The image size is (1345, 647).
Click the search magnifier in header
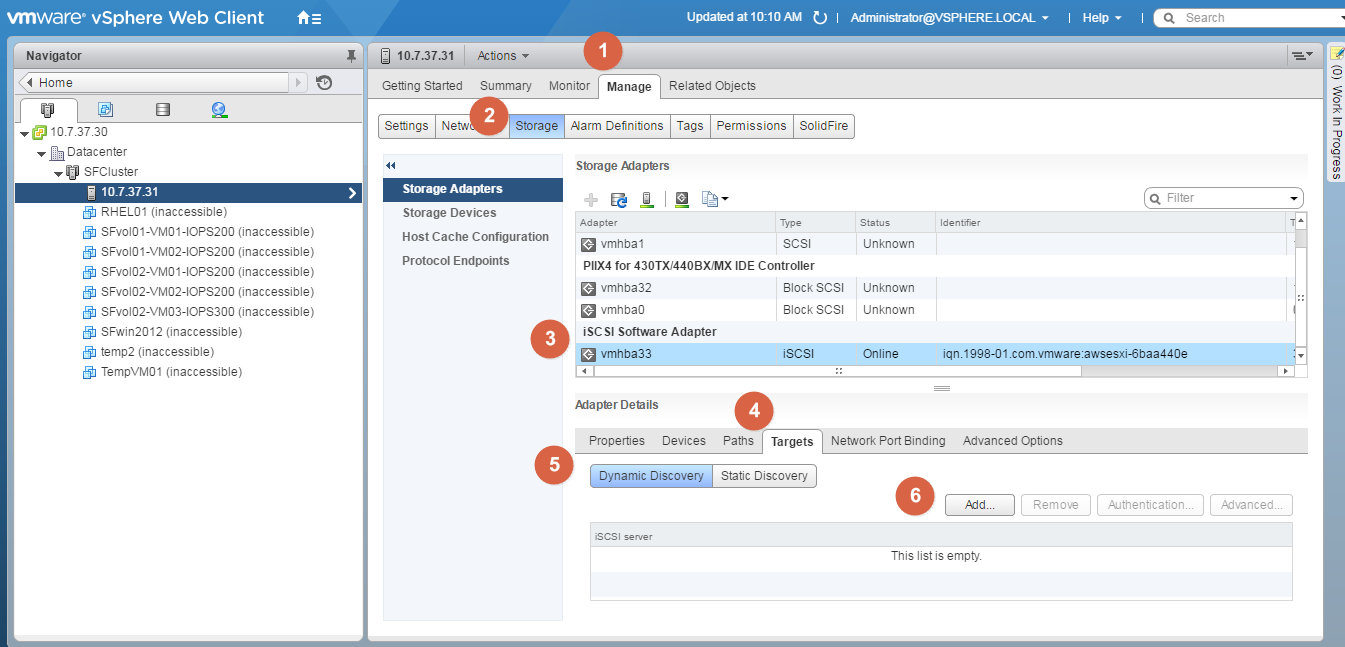coord(1168,18)
